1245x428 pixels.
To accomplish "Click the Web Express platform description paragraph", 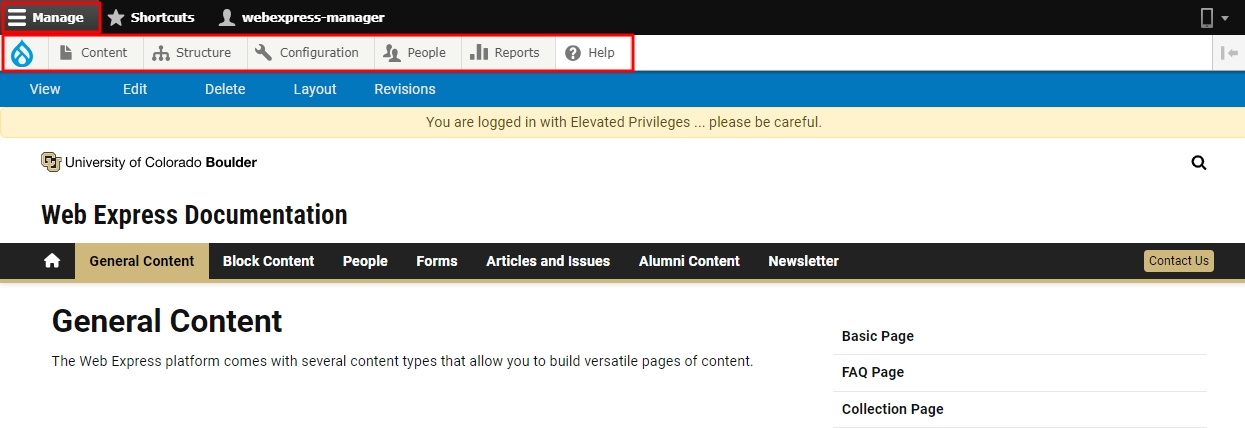I will [402, 361].
